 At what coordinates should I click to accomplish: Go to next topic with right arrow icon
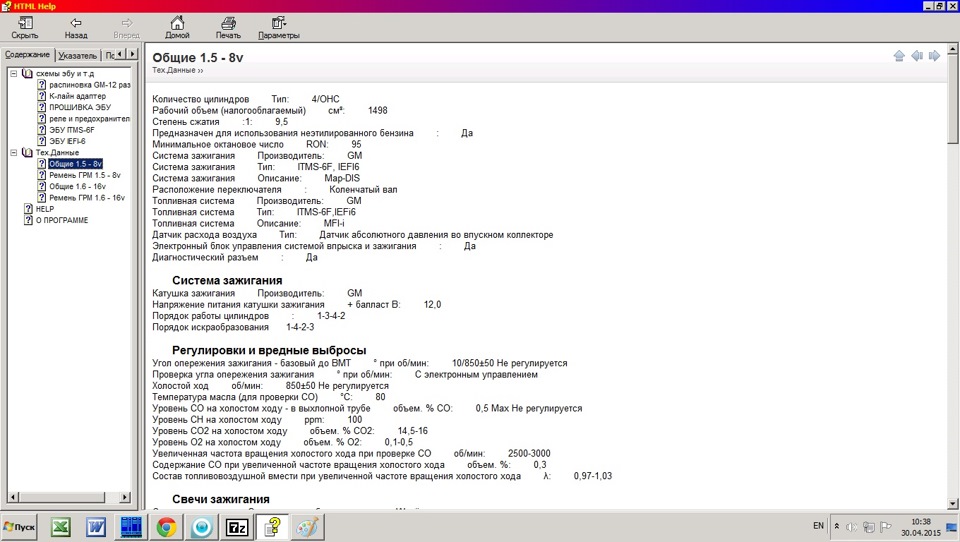click(934, 56)
